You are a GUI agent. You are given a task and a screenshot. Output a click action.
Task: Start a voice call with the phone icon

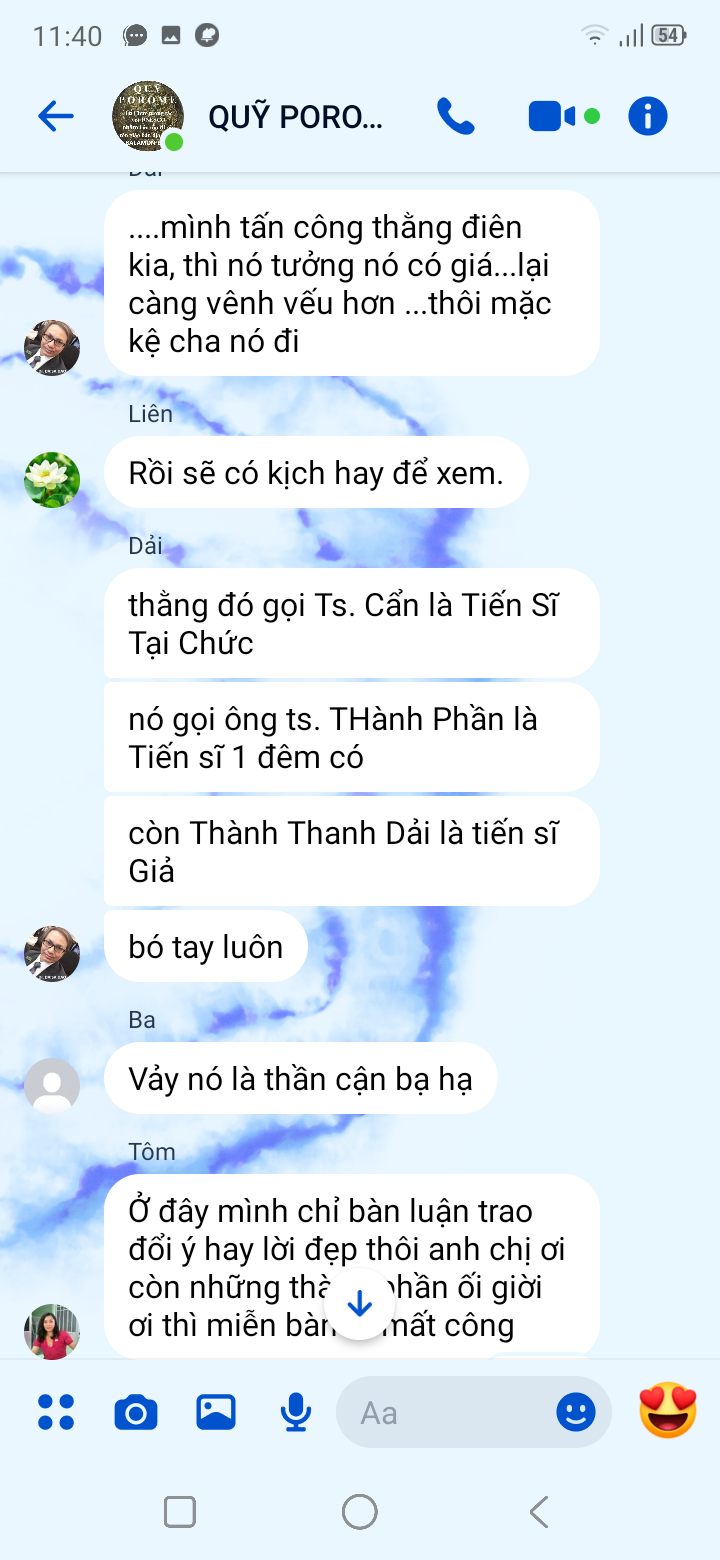coord(456,117)
